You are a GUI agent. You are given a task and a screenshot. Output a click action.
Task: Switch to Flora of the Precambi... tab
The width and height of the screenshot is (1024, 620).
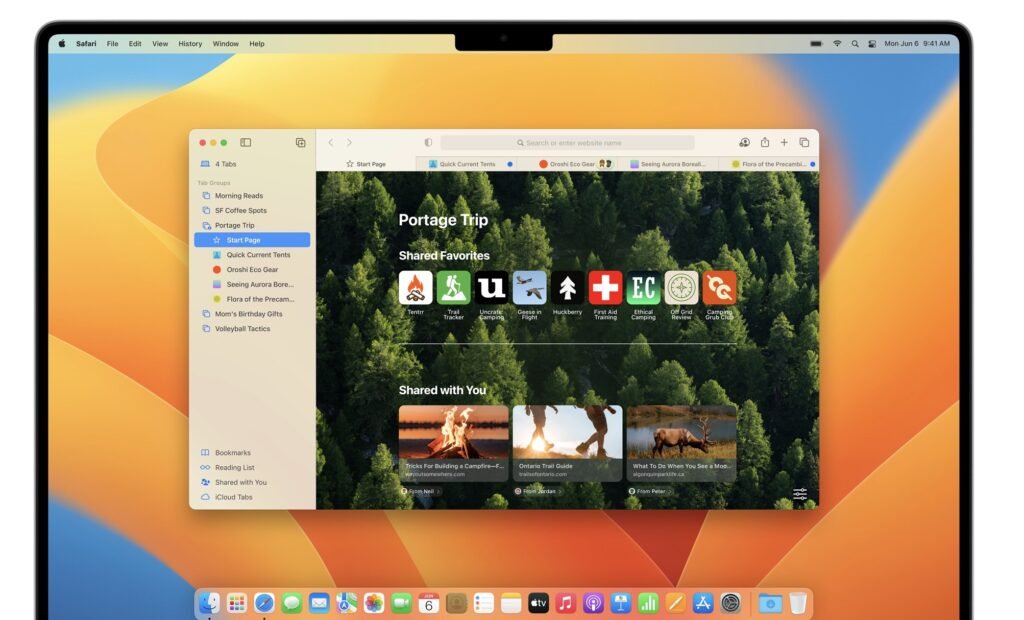tap(769, 164)
